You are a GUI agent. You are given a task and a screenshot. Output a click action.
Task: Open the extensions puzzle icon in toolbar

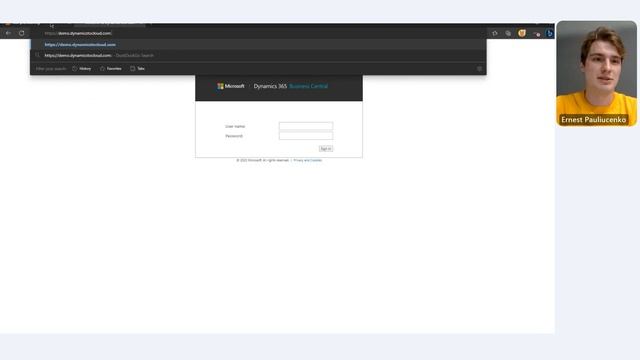pyautogui.click(x=495, y=33)
